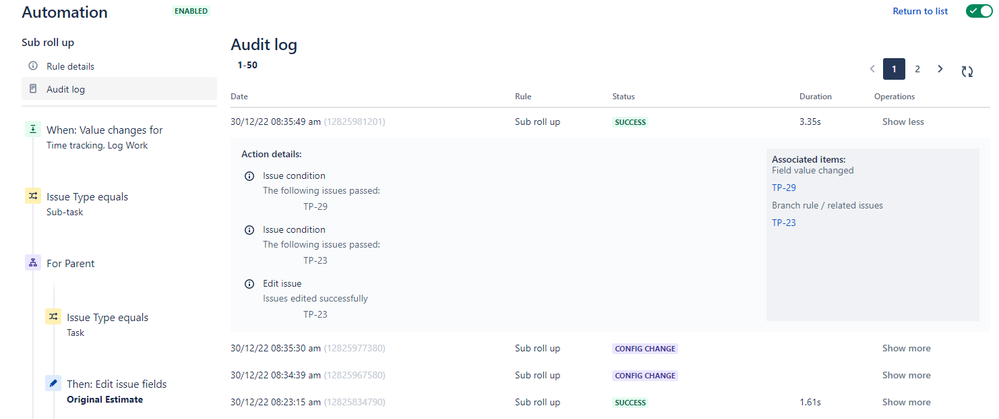Select page 2 in pagination

(x=917, y=69)
